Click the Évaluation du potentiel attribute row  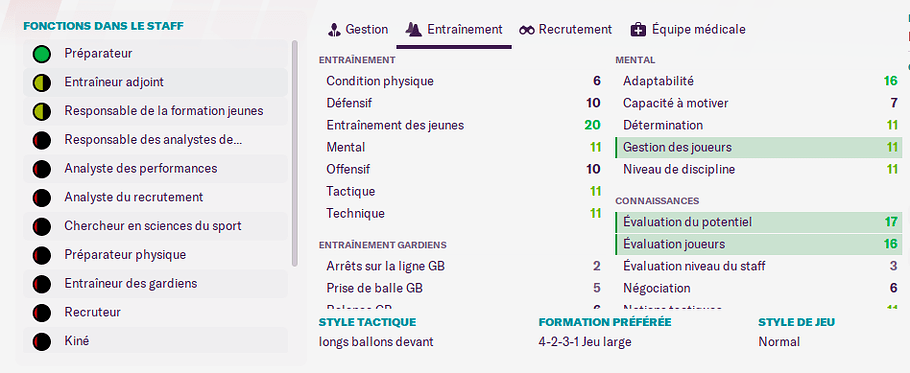coord(759,222)
